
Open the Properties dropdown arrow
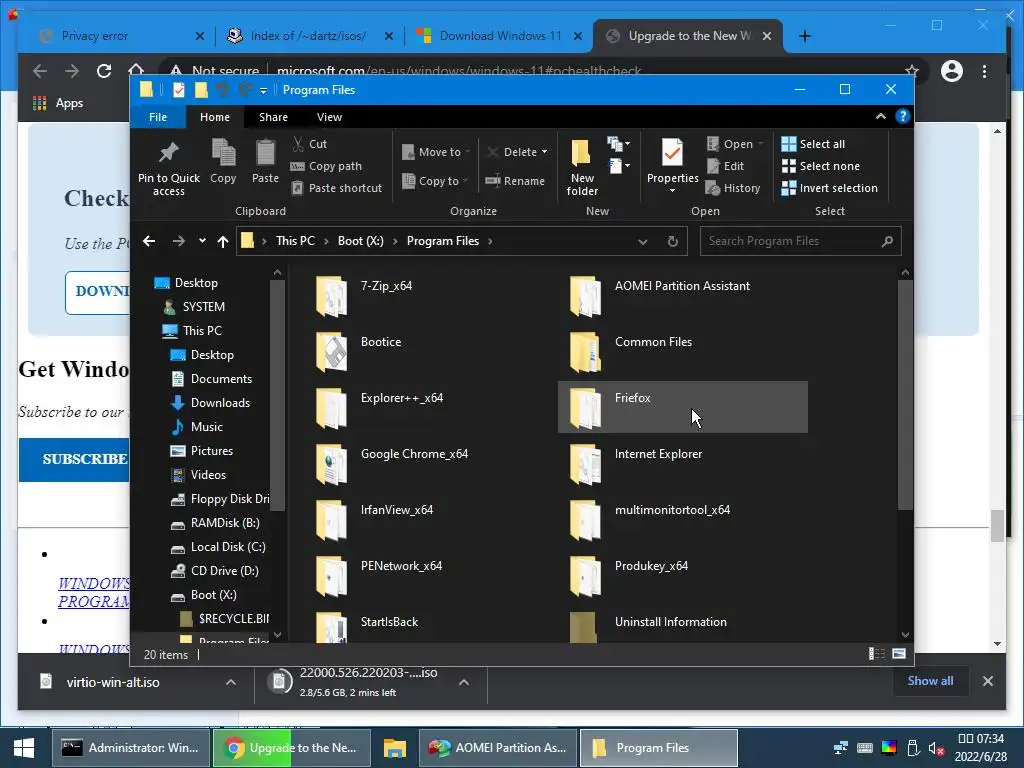tap(672, 191)
